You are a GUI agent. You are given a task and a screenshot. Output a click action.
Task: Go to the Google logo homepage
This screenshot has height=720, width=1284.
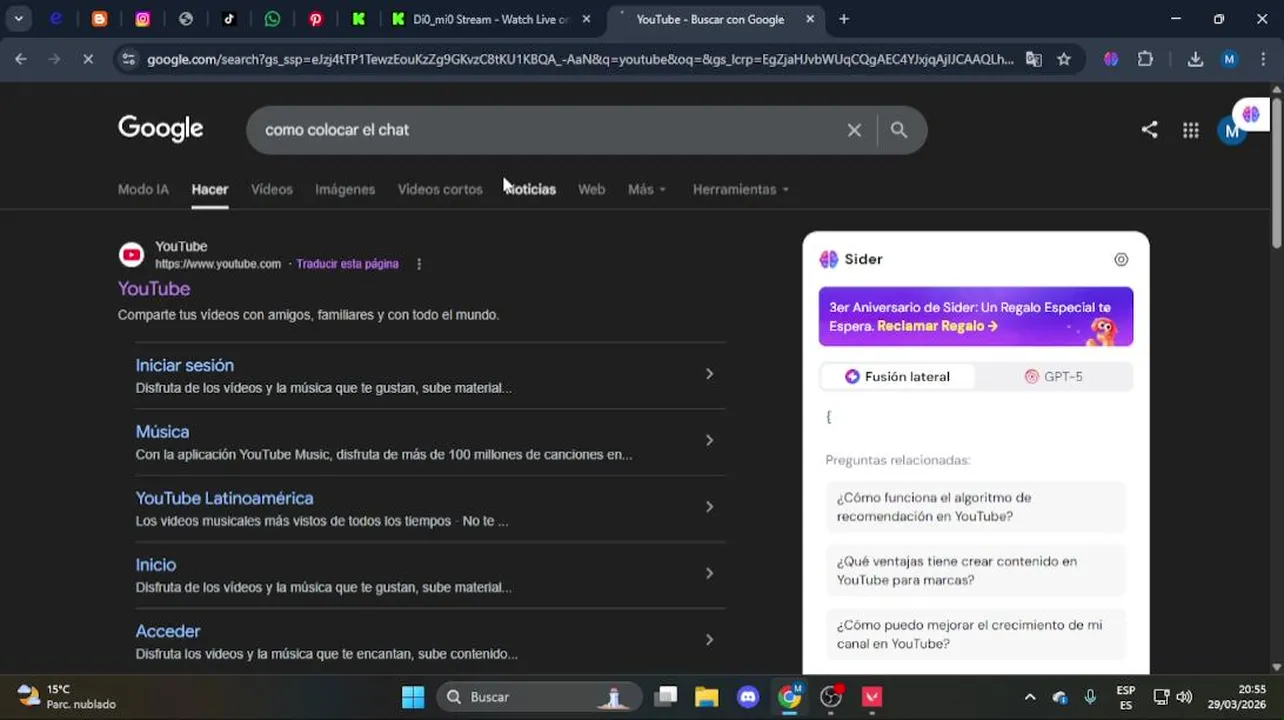(160, 129)
